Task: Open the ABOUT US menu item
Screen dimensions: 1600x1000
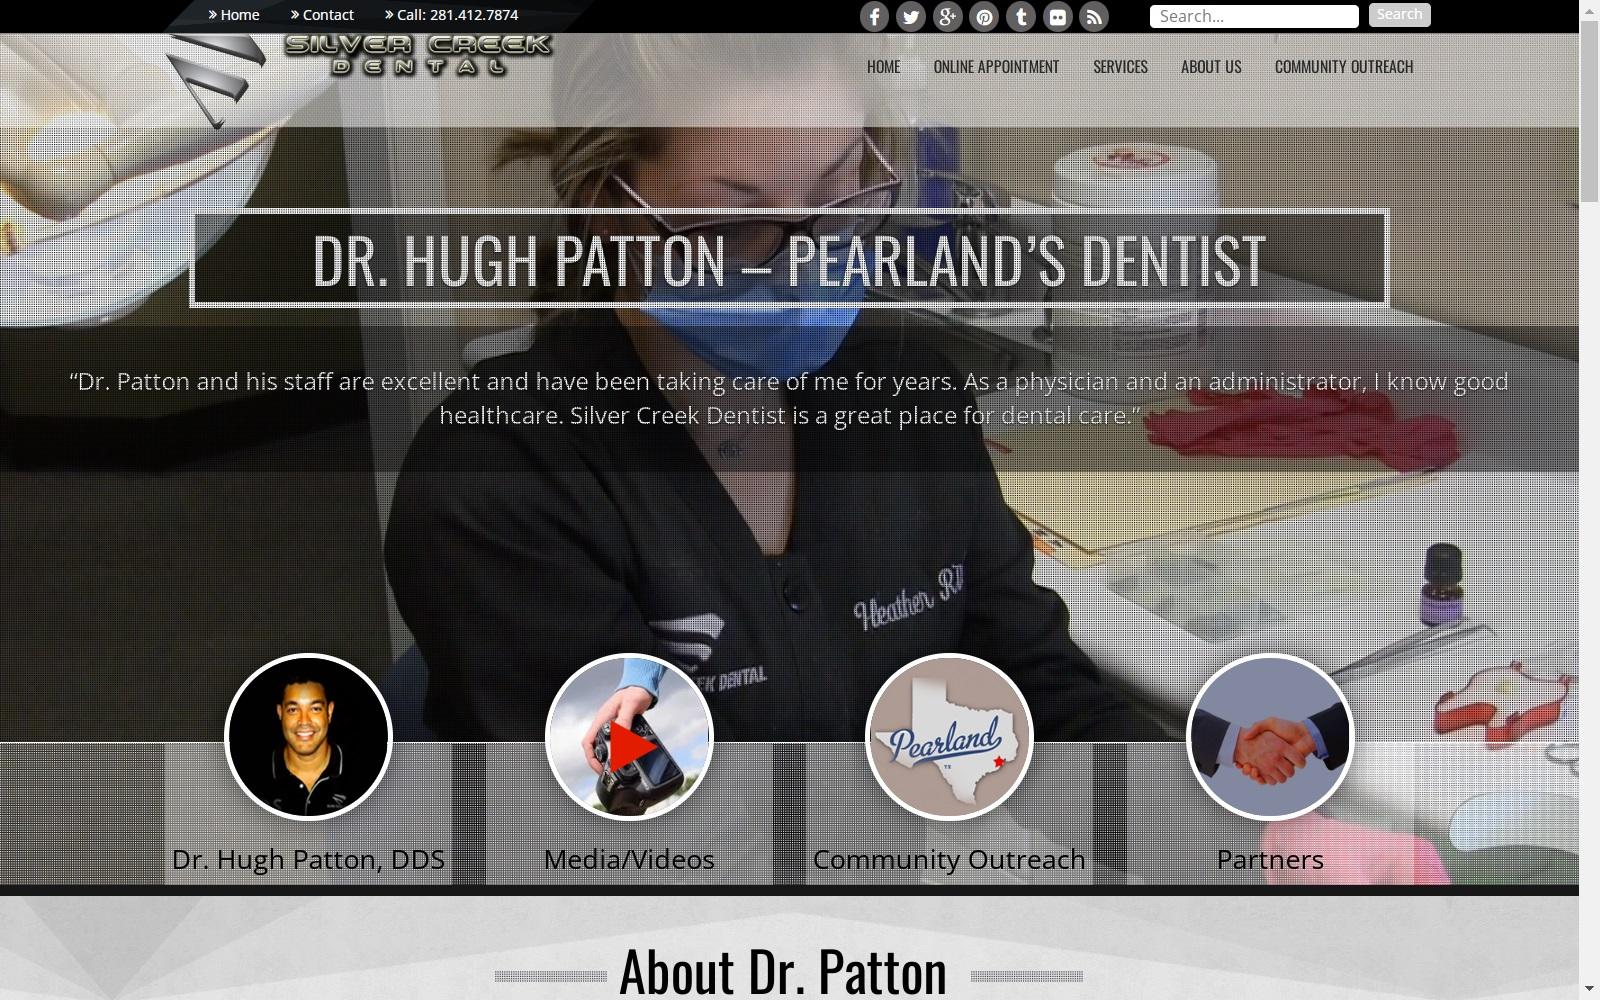Action: pyautogui.click(x=1211, y=66)
